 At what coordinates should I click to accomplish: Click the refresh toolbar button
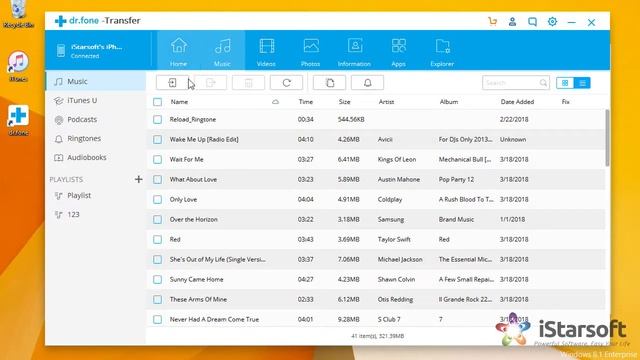[287, 83]
